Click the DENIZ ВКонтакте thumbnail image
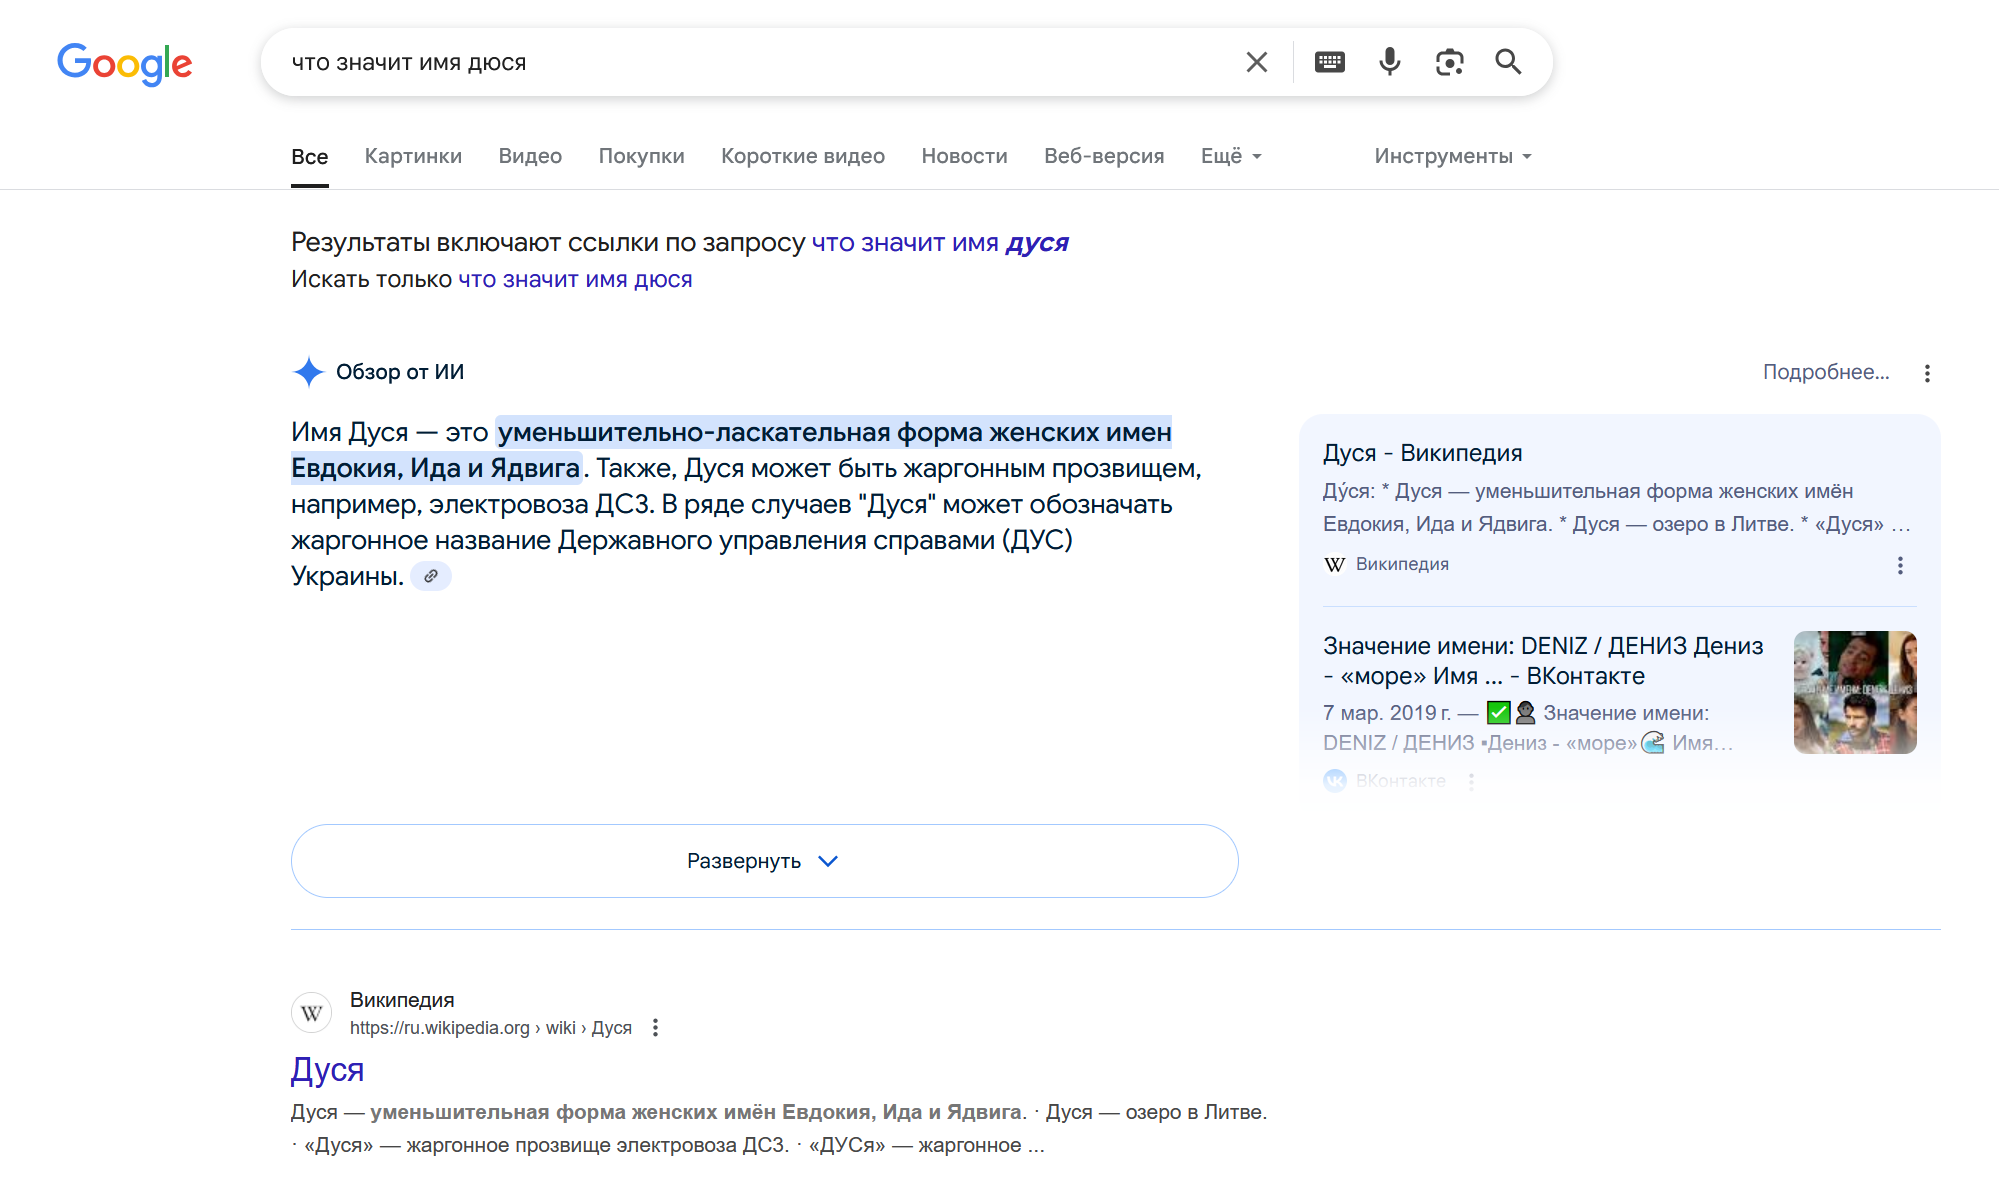 coord(1855,692)
